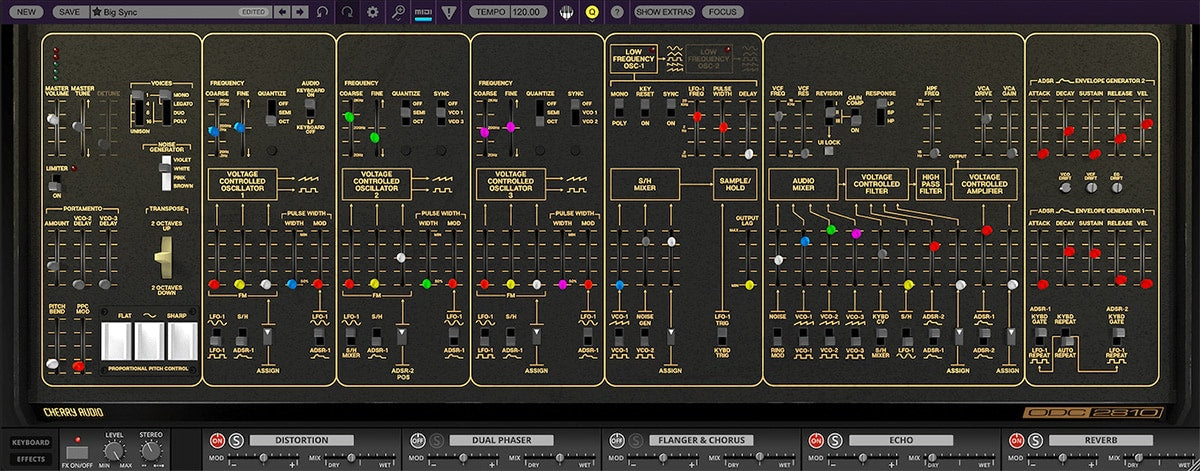Click the FOCUS button
1200x471 pixels.
point(722,12)
